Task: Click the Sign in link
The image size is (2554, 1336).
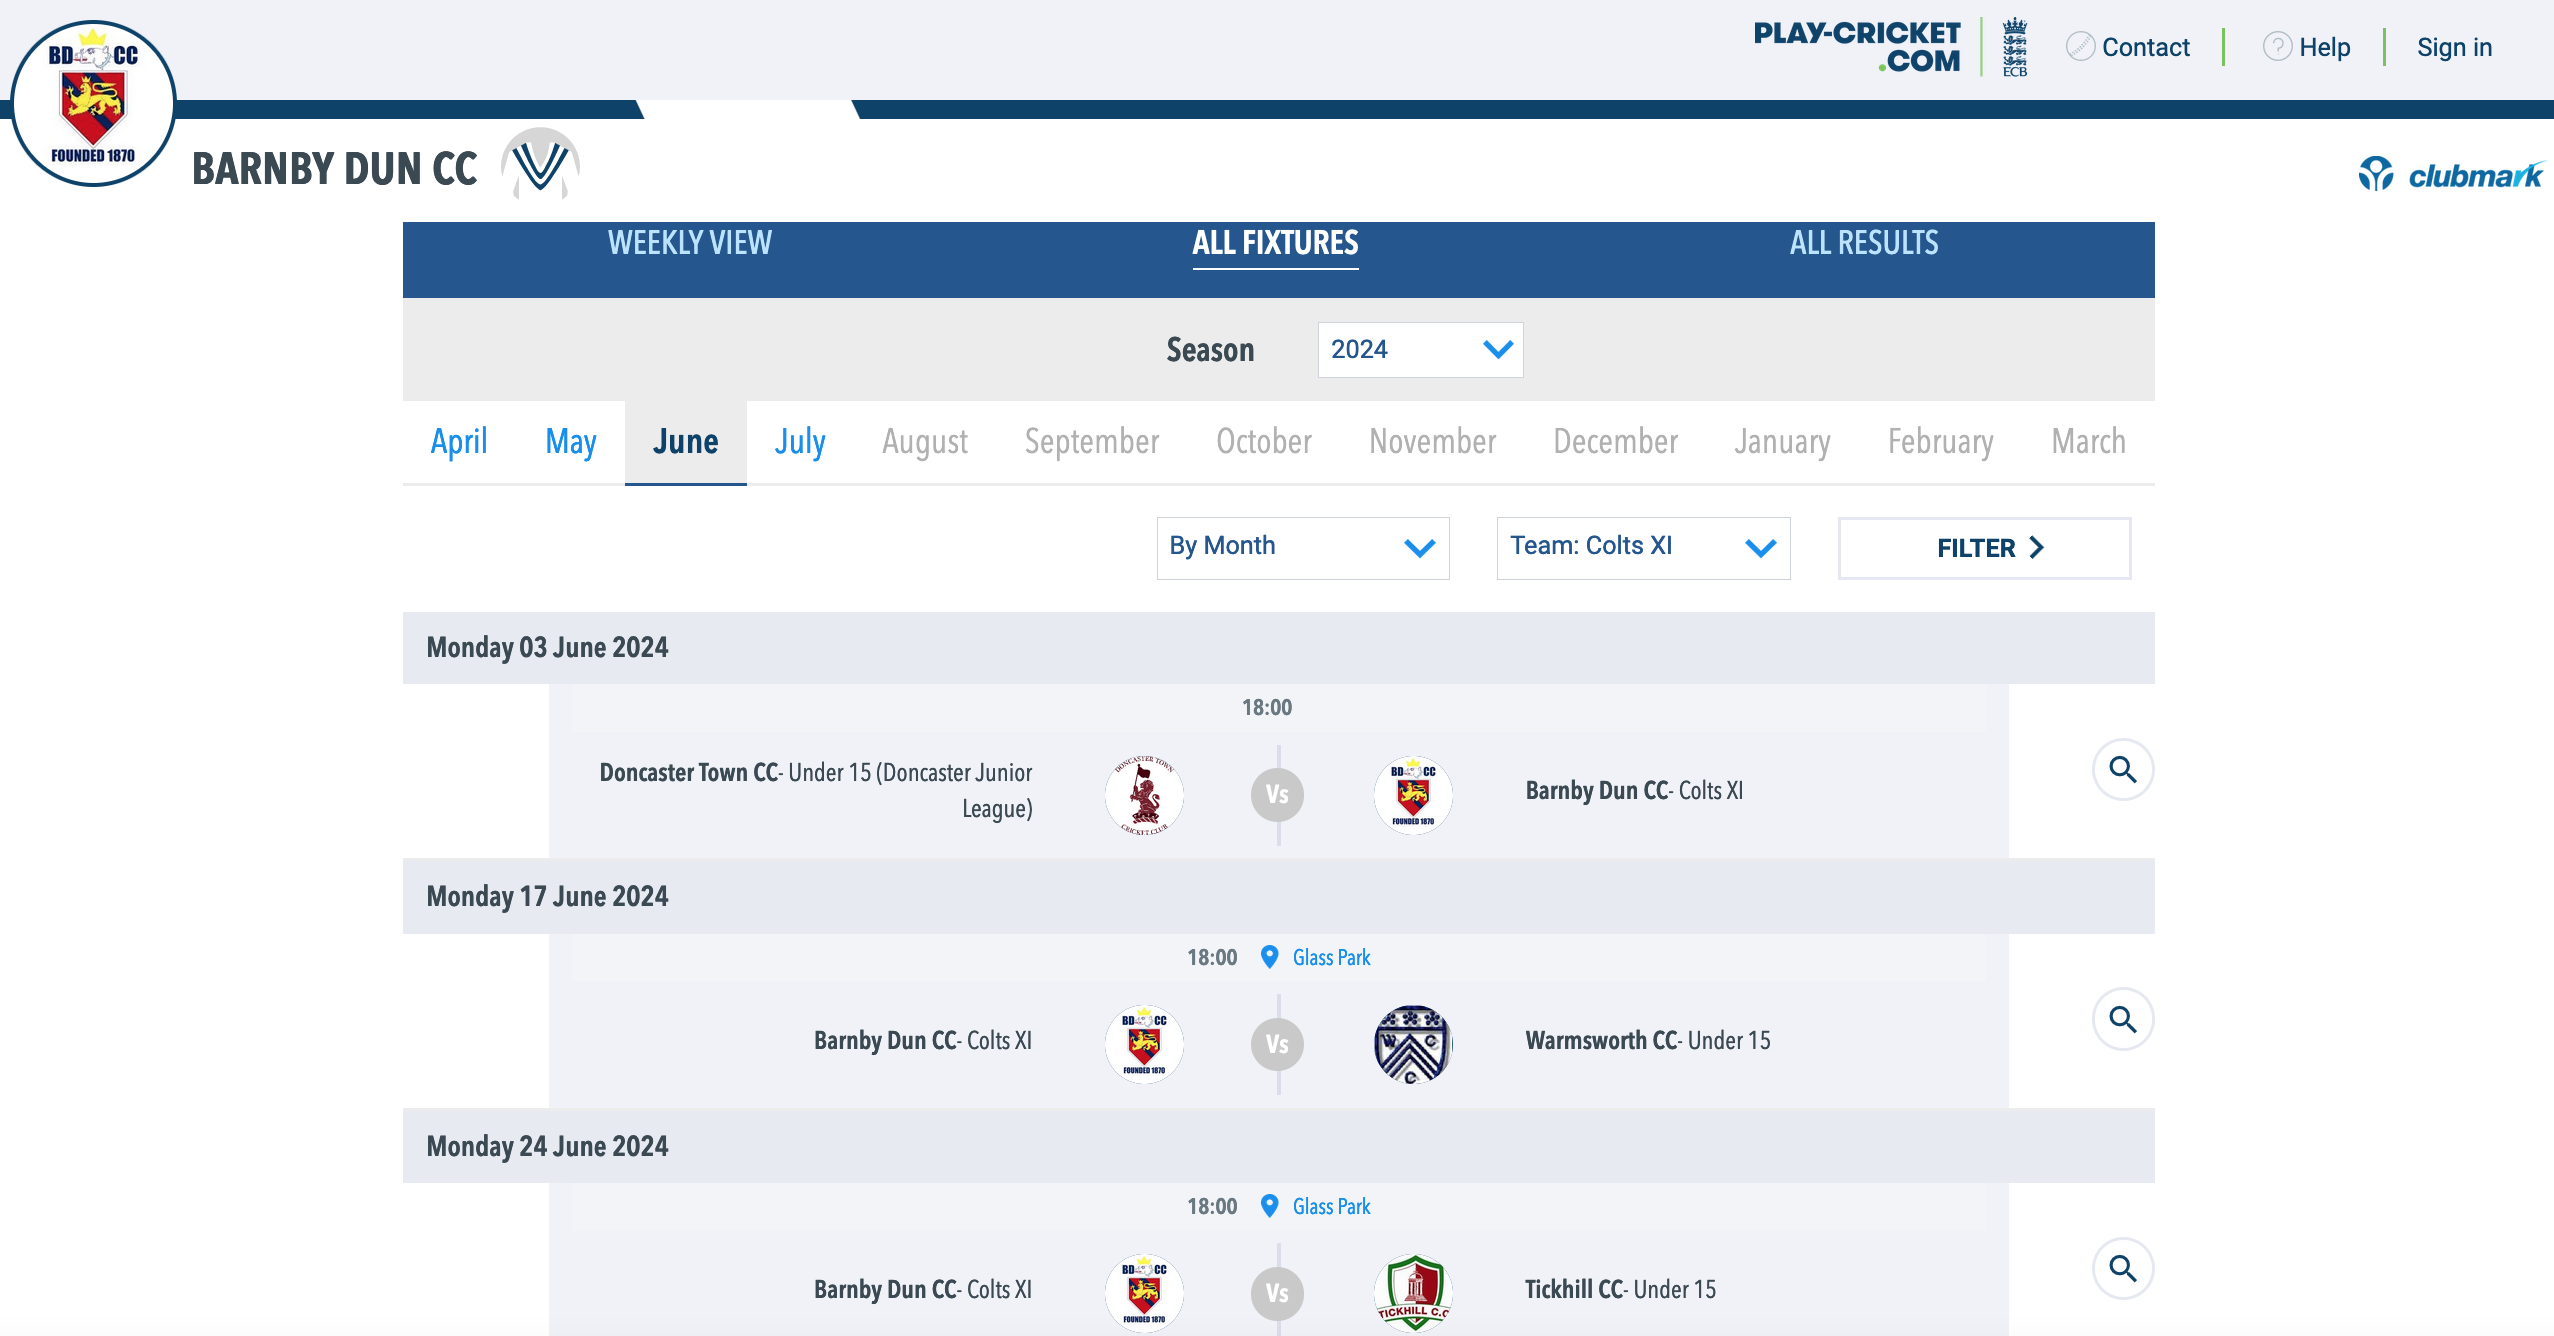Action: (x=2454, y=47)
